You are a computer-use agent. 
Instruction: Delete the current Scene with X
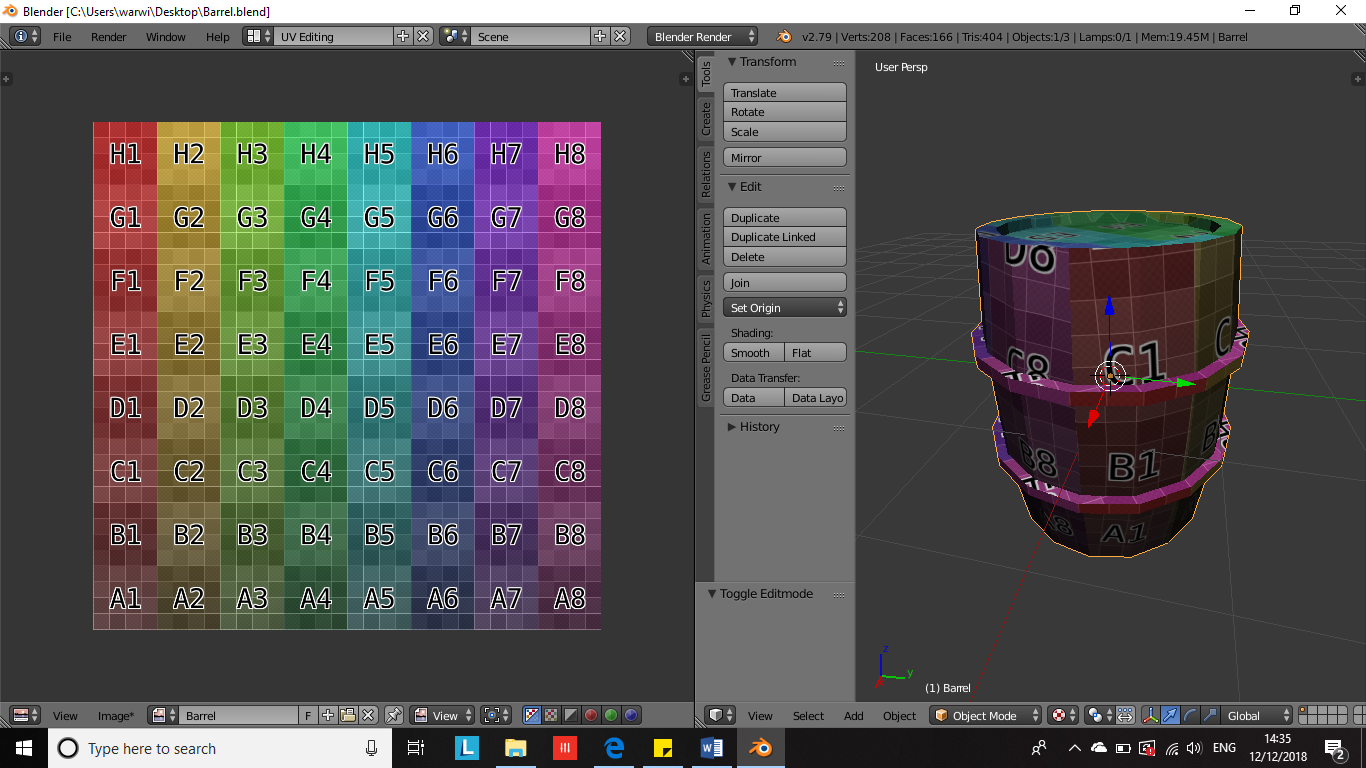coord(621,36)
